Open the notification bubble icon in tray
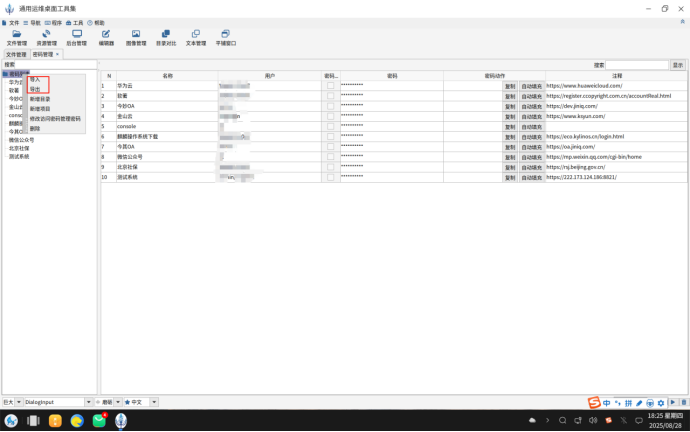 tap(639, 421)
